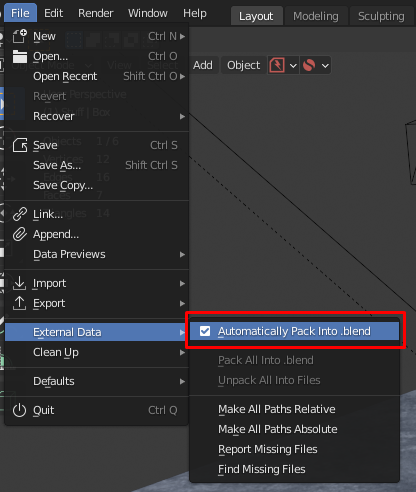Click the Quit power icon
416x492 pixels.
coord(19,410)
